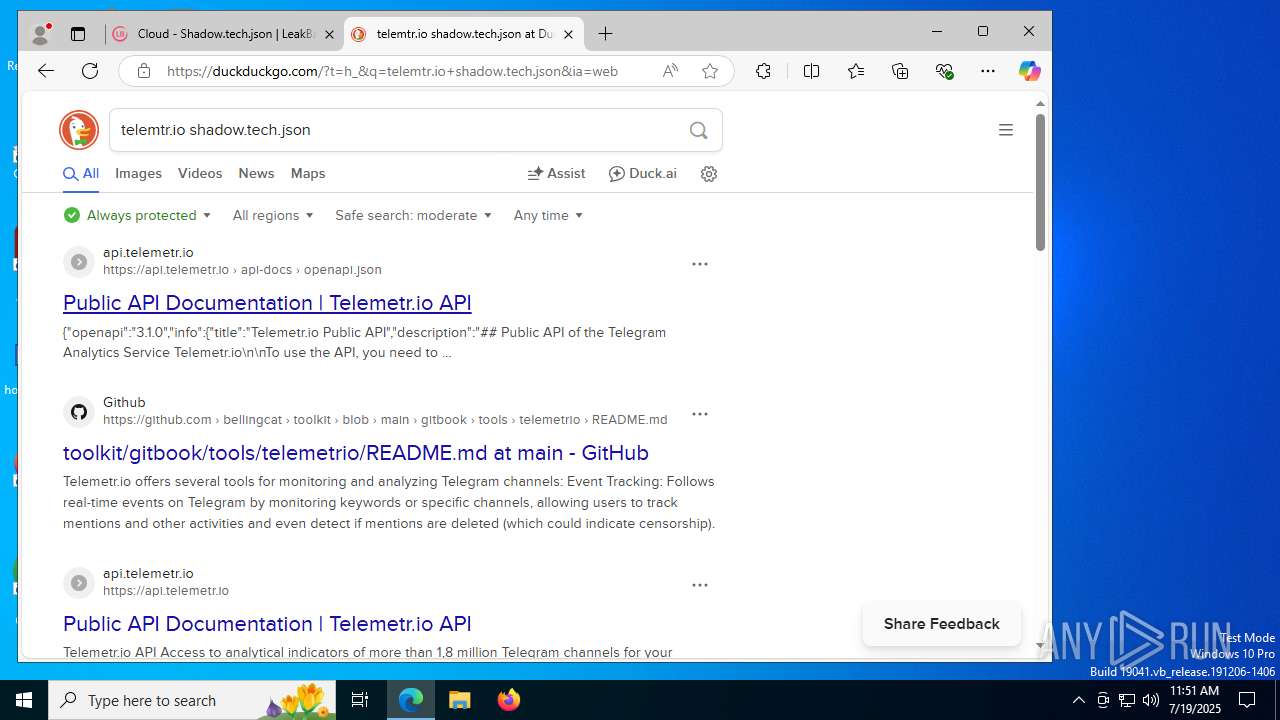Open toolkit/gitbook/tools/telemetrio/README.md GitHub link
The image size is (1280, 720).
click(x=356, y=453)
